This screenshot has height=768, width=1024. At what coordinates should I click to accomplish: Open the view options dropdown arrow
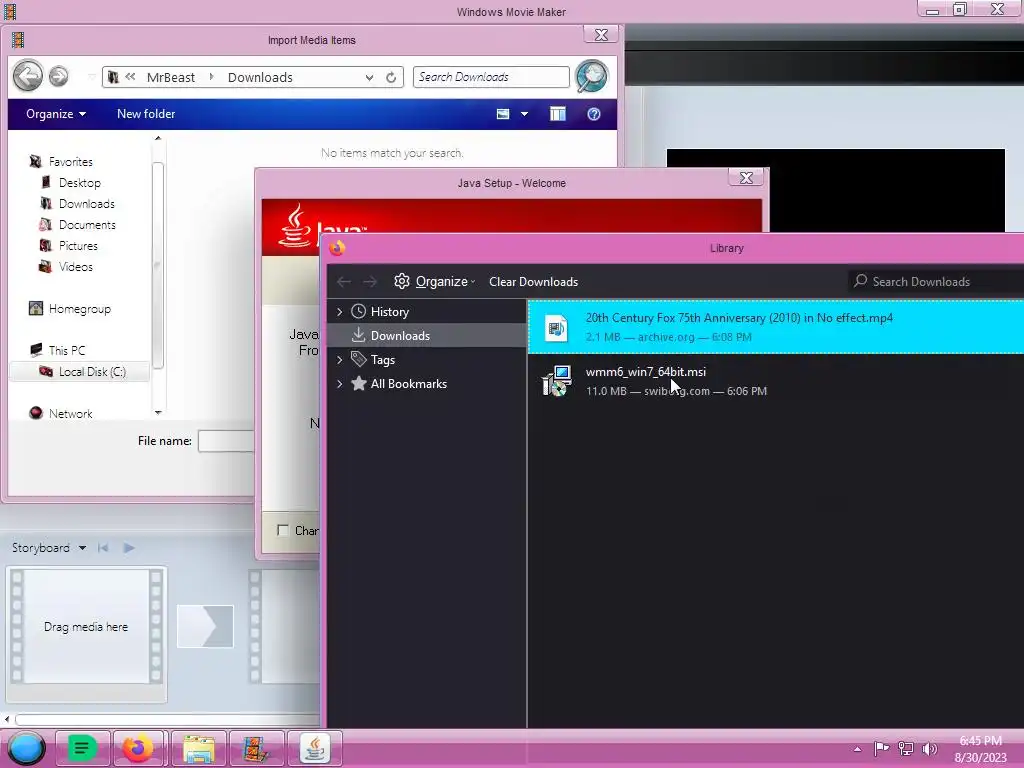pyautogui.click(x=524, y=114)
